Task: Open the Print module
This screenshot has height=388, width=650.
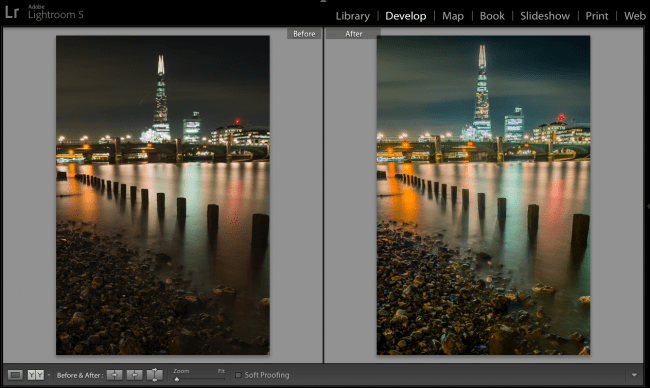Action: tap(597, 16)
